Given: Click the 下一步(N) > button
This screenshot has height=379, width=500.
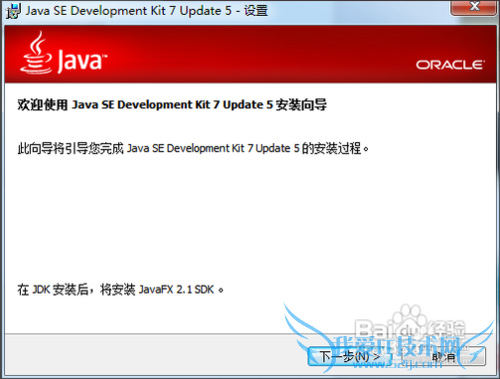Looking at the screenshot, I should [x=350, y=356].
